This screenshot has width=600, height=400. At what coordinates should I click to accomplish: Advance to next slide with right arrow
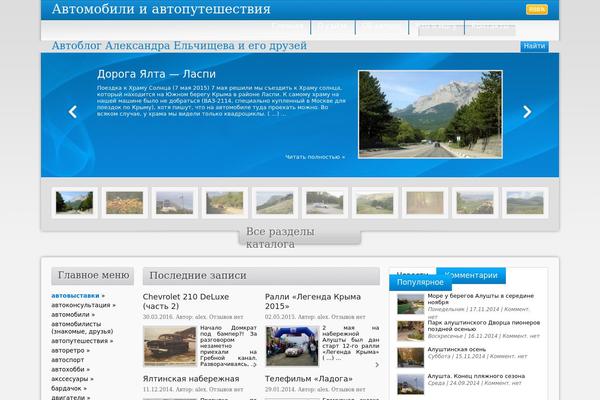coord(527,112)
